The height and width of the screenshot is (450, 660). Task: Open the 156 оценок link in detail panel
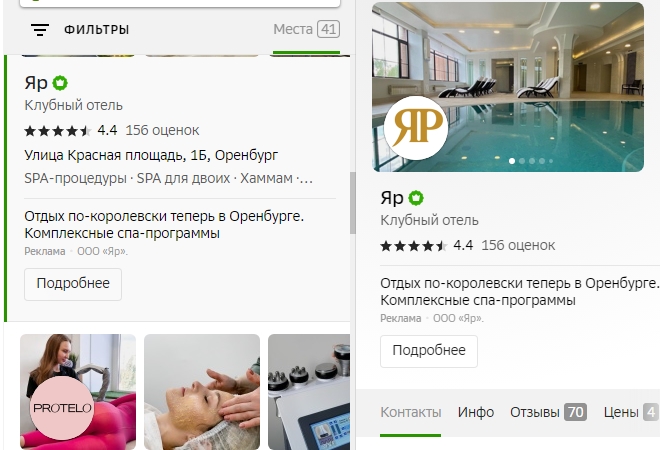pos(518,245)
